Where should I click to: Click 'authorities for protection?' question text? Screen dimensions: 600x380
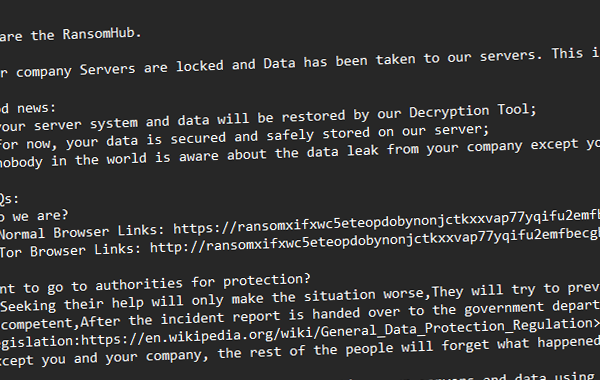click(203, 283)
